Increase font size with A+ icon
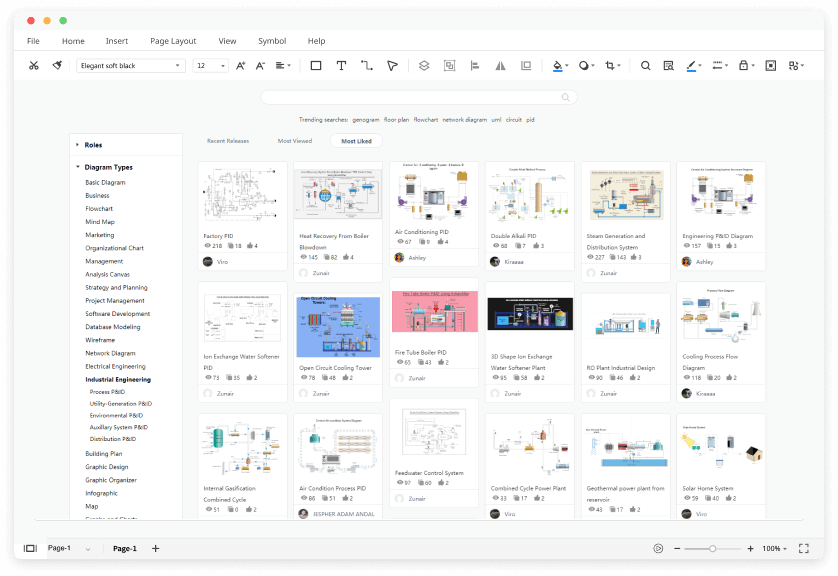Viewport: 838px width, 576px height. pyautogui.click(x=240, y=66)
